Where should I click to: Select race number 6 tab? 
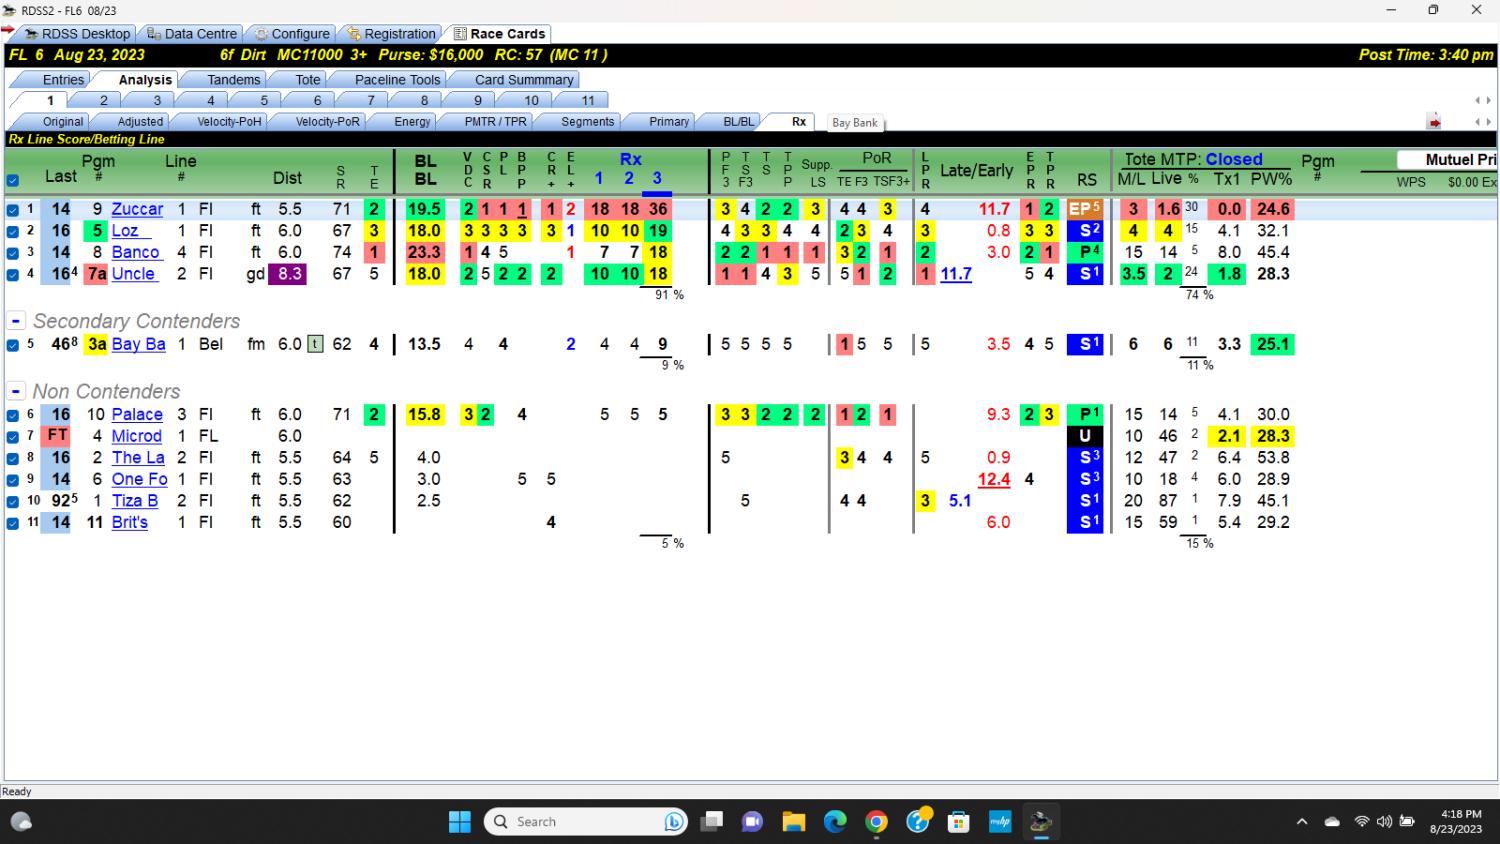pyautogui.click(x=317, y=100)
